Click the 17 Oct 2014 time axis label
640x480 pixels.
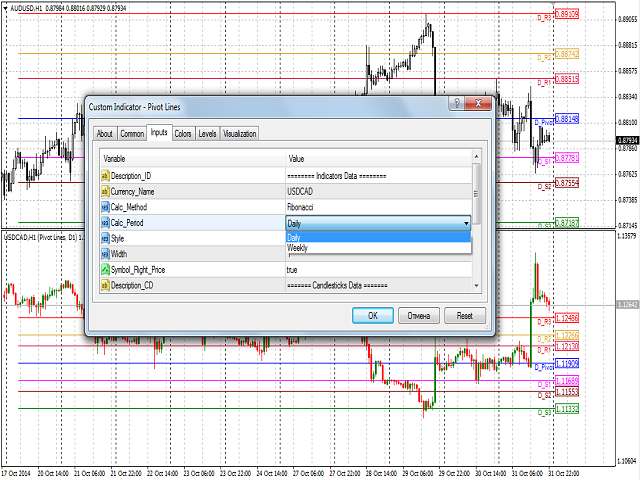16,473
